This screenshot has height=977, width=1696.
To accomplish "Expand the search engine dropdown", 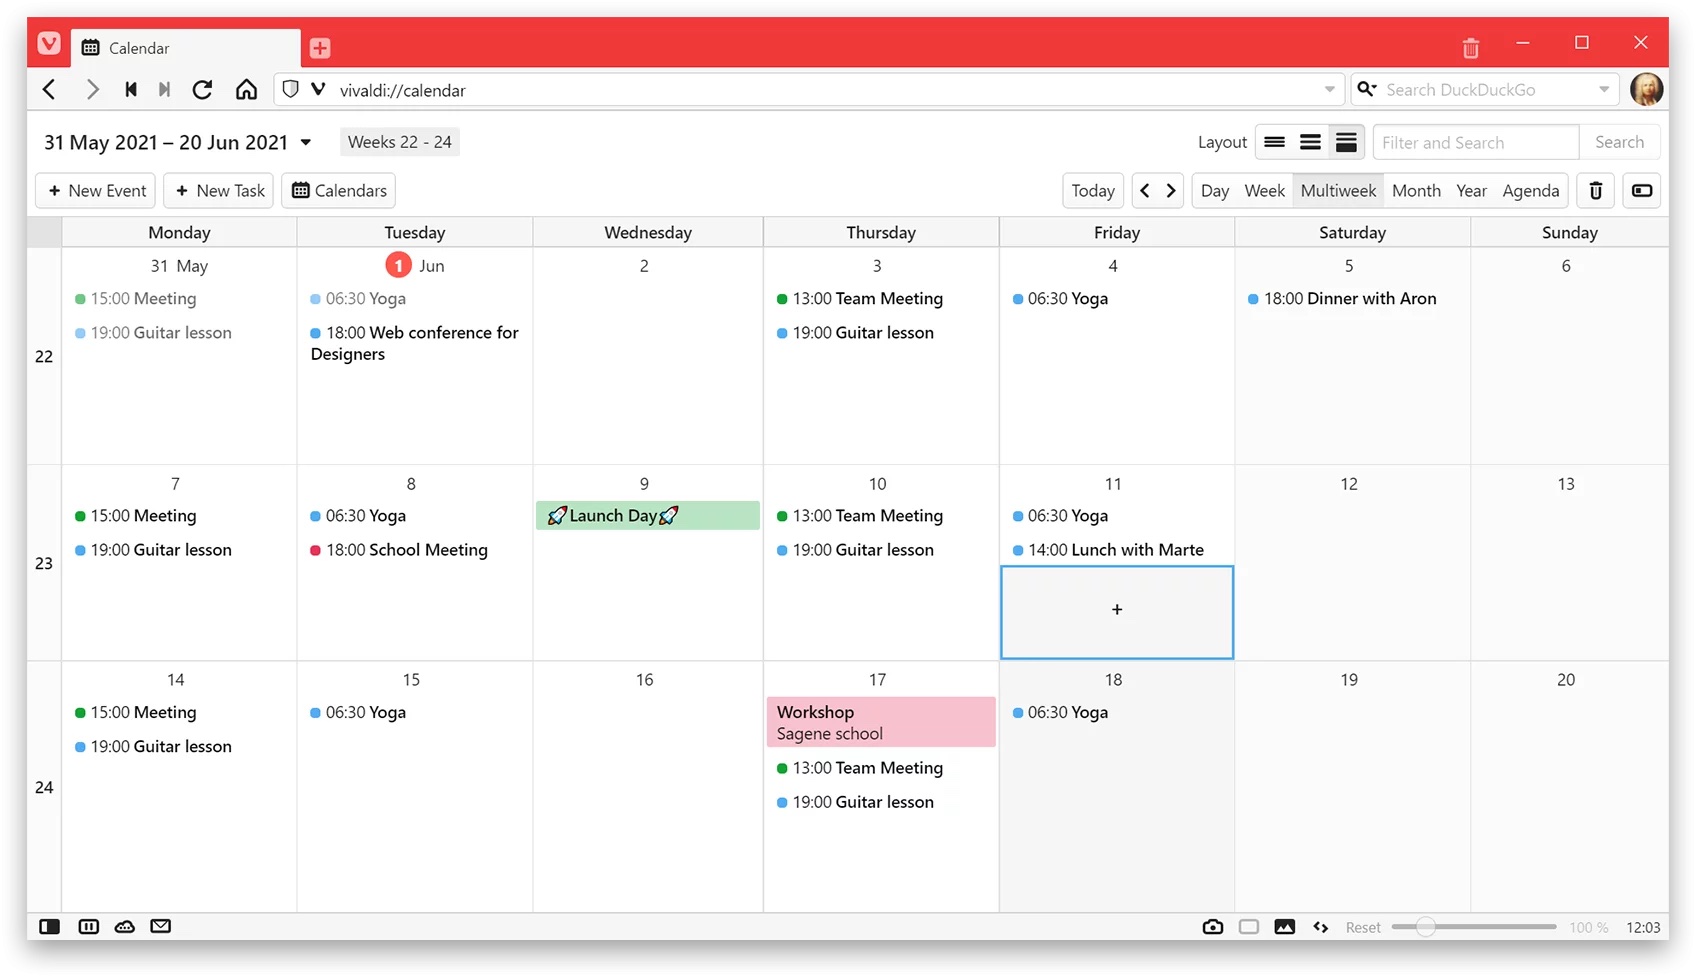I will (1604, 90).
